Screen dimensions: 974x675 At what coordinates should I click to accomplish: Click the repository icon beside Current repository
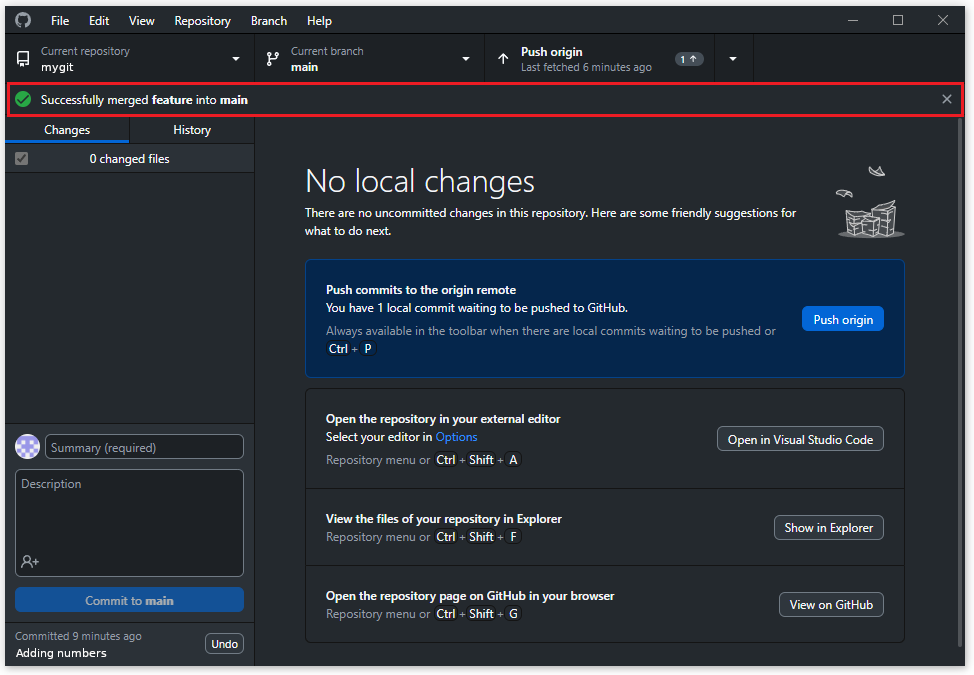pyautogui.click(x=23, y=59)
